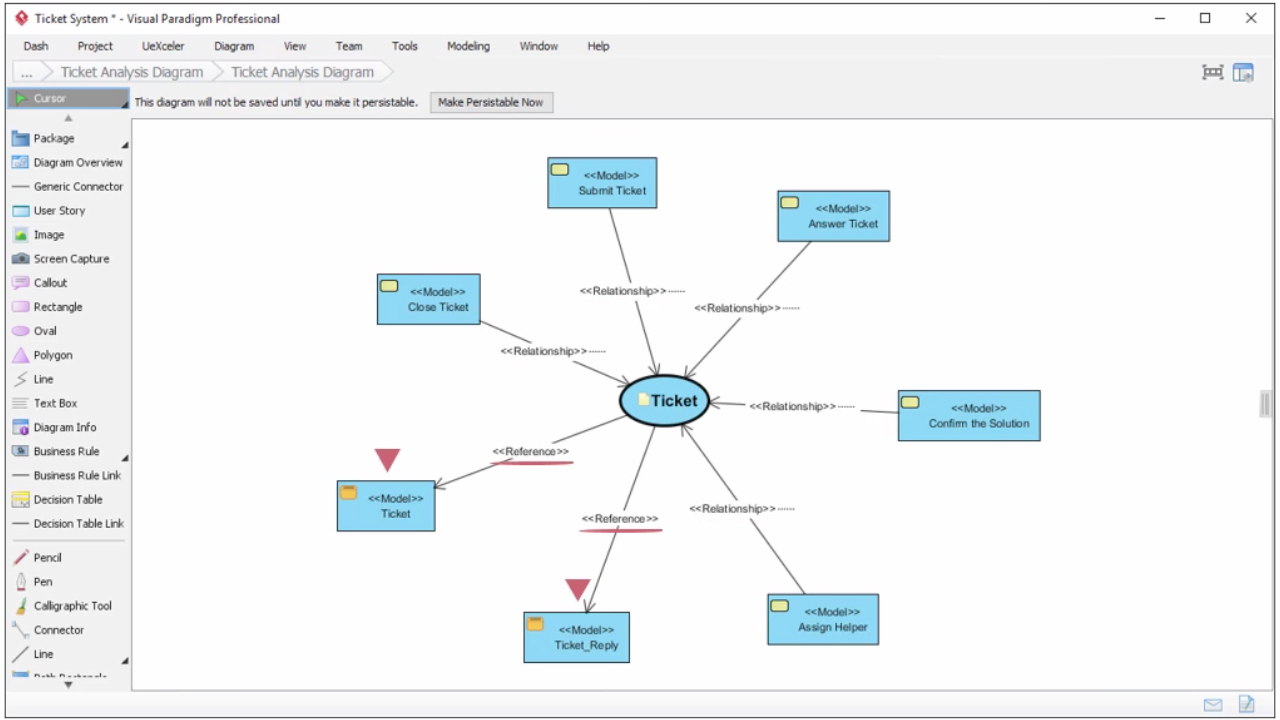Expand the Line tool options near bottom
This screenshot has width=1280, height=720.
click(x=124, y=659)
